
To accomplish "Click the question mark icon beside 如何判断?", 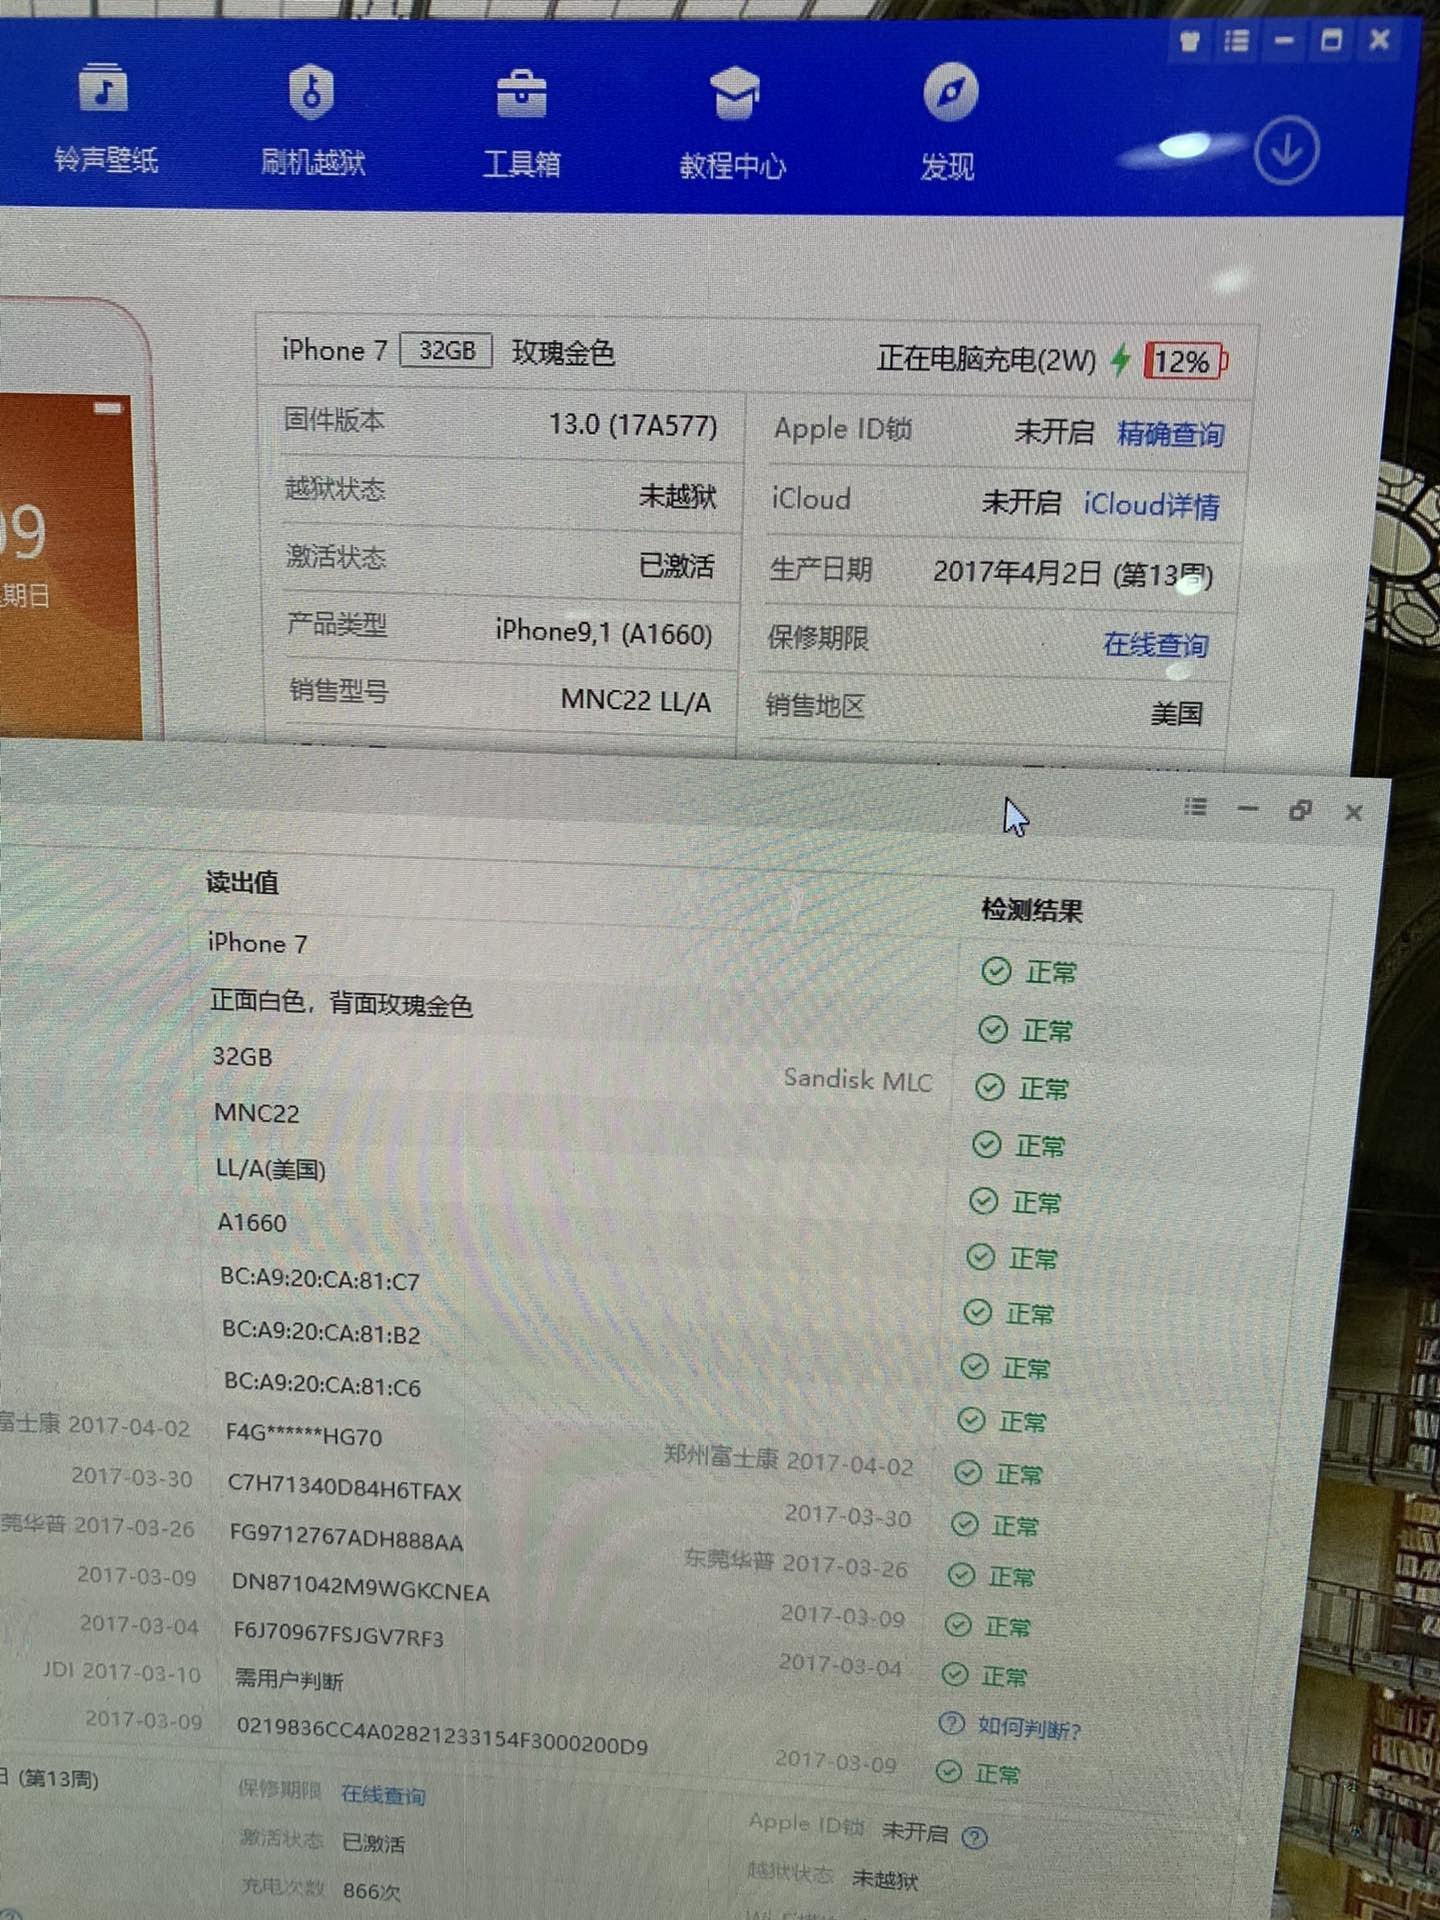I will click(x=951, y=1723).
